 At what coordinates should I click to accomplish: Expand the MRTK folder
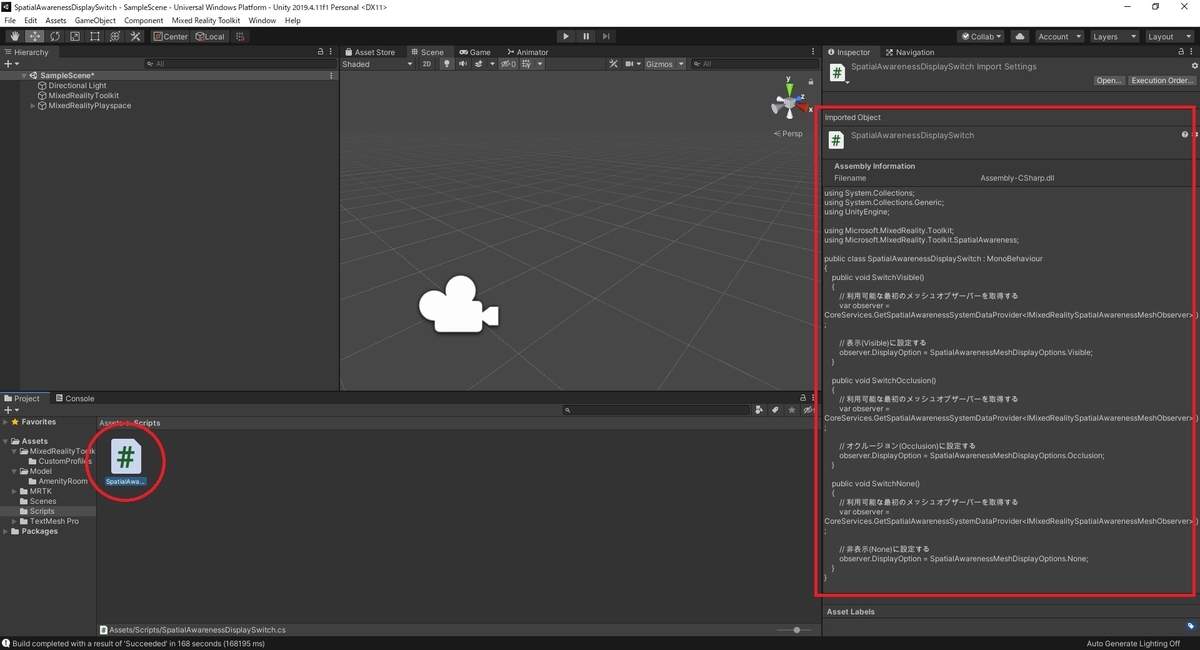pos(15,491)
